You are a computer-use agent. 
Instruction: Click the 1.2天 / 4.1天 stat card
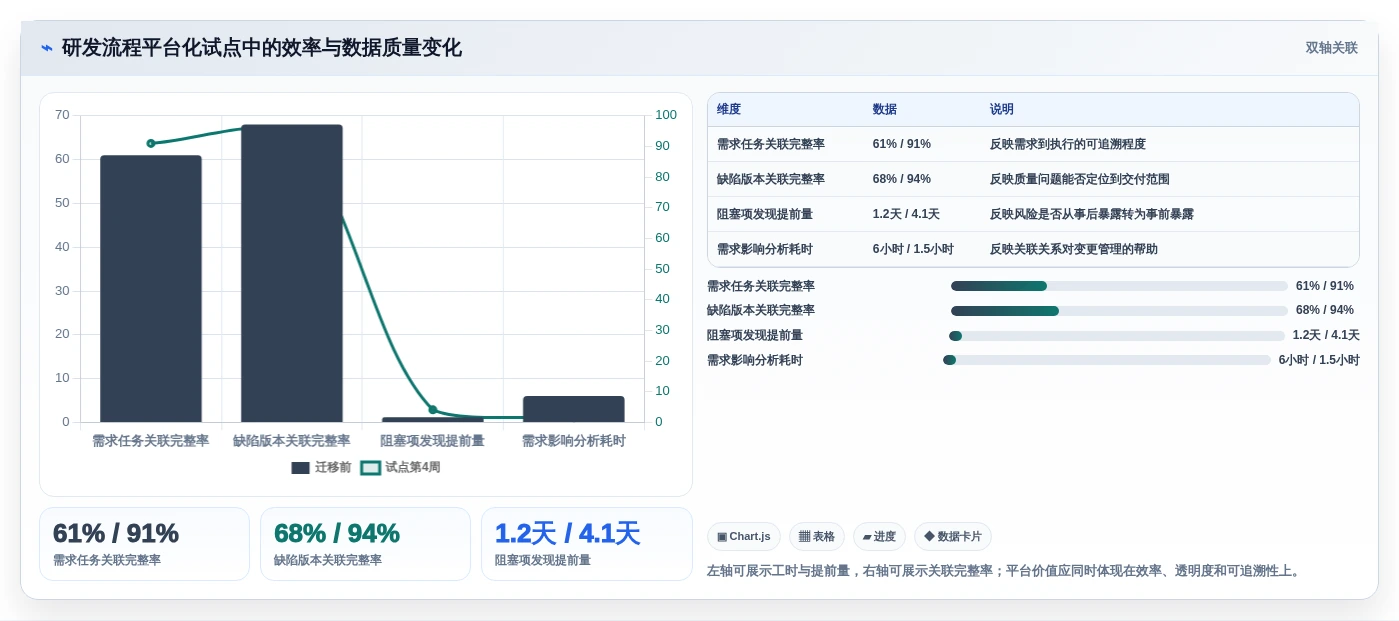tap(587, 544)
